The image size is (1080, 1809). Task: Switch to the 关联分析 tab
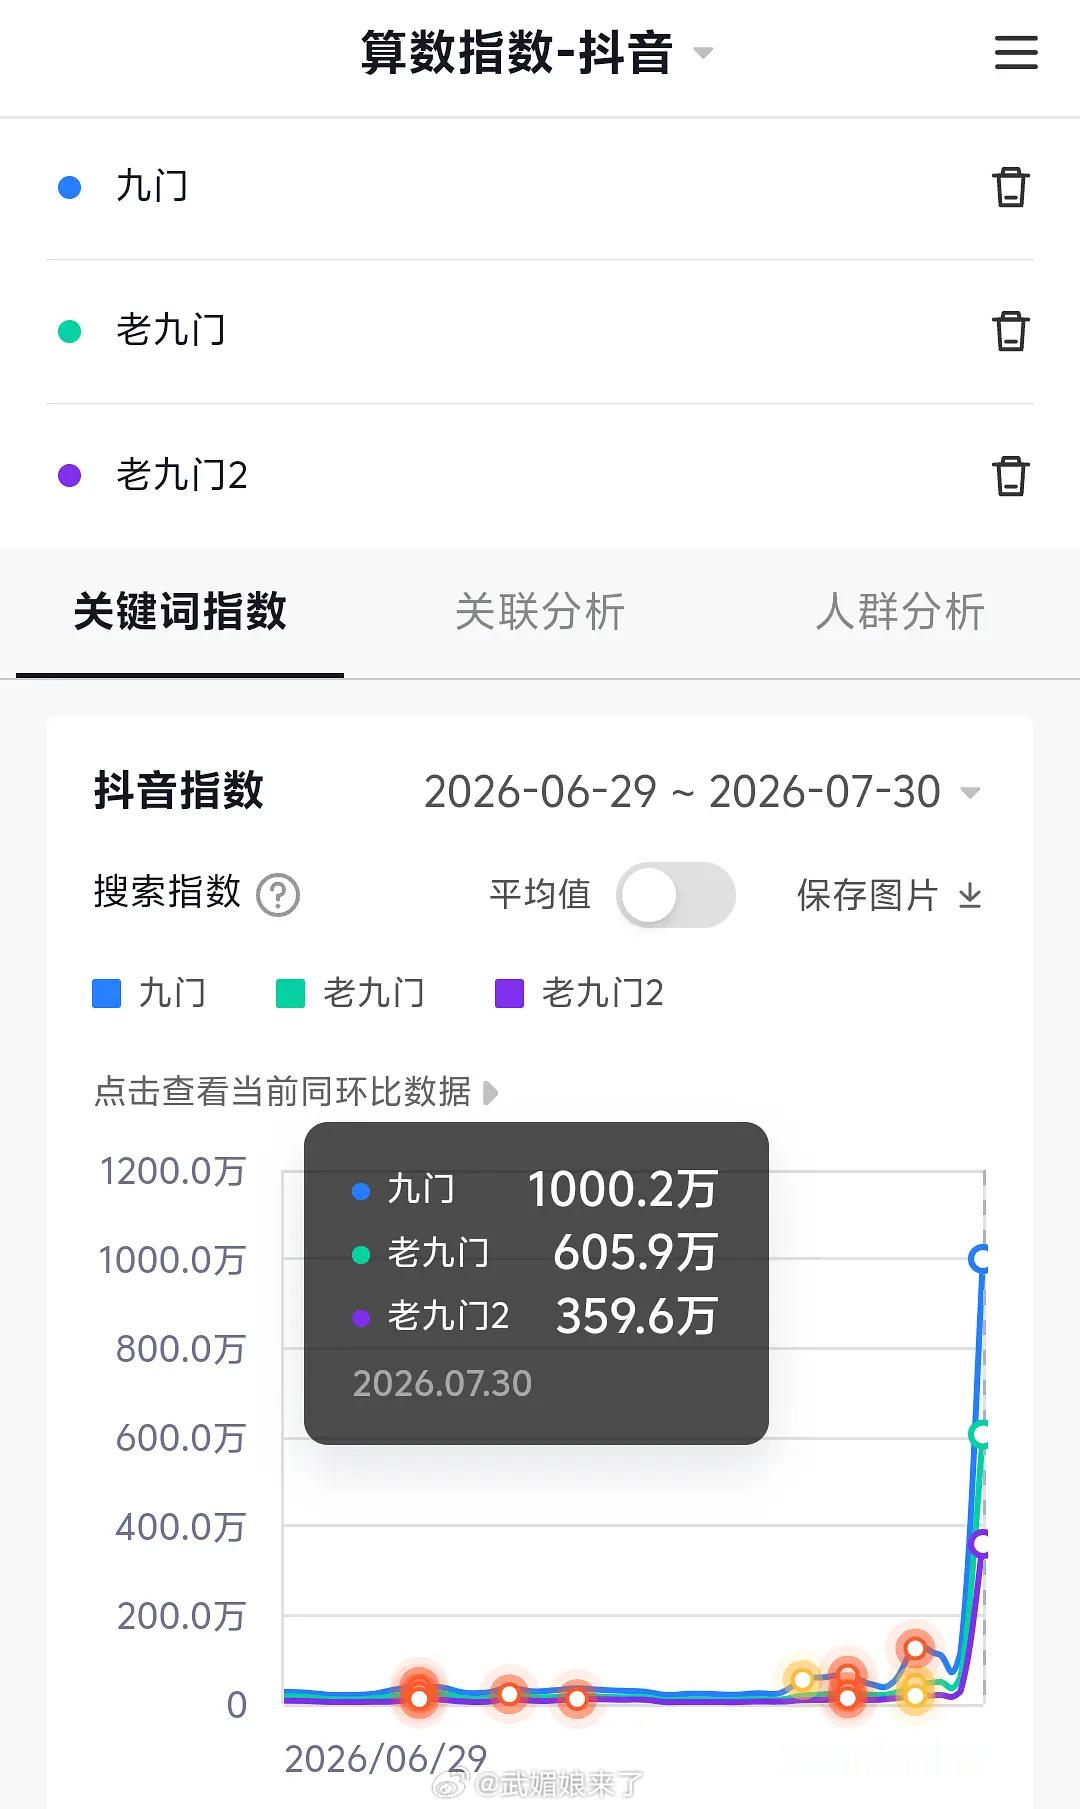540,612
